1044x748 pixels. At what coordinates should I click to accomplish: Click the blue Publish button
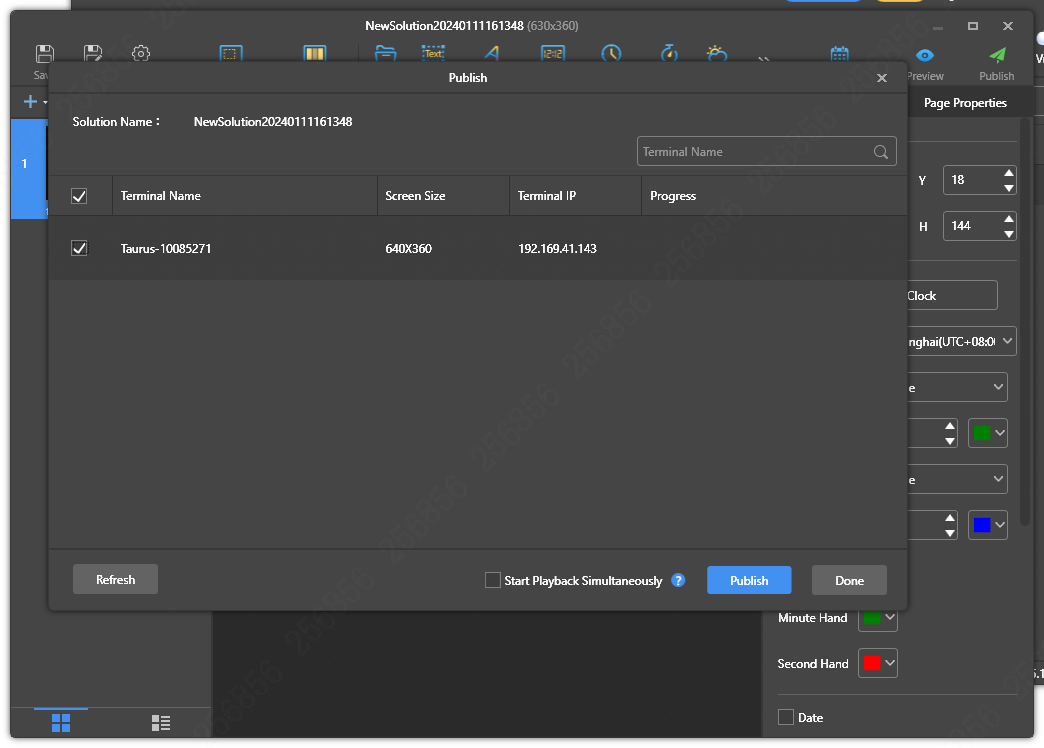pos(748,580)
